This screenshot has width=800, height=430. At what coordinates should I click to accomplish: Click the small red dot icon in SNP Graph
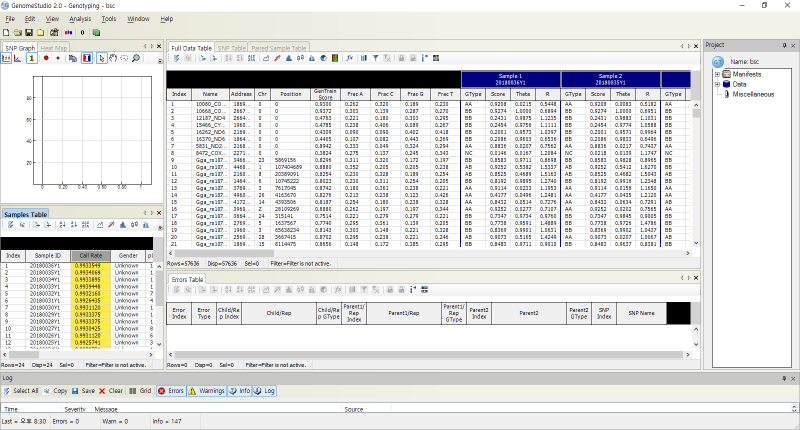58,58
